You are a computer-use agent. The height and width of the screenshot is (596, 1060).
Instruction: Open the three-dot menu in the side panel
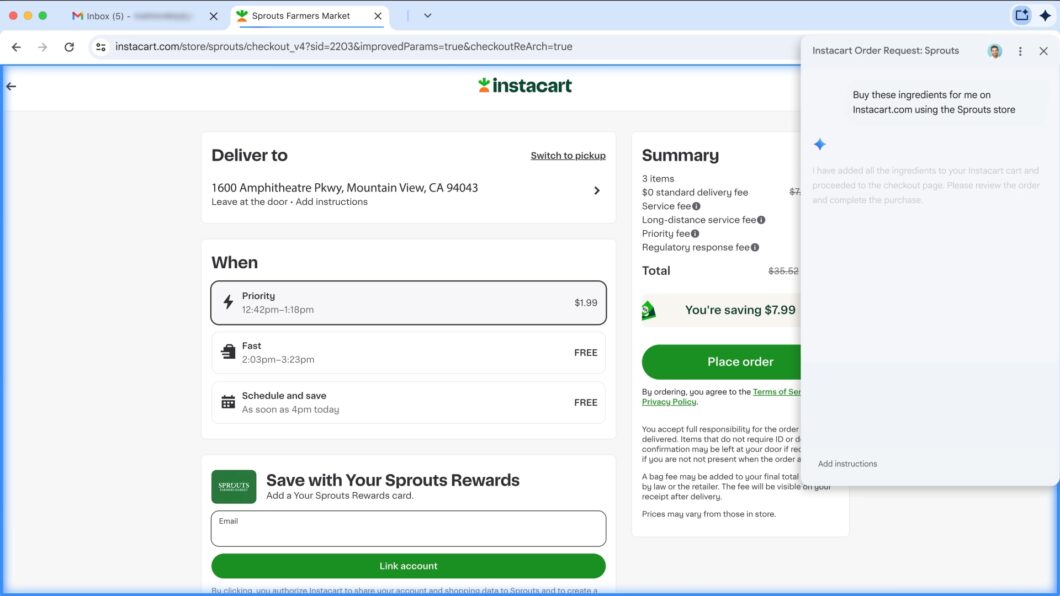point(1018,50)
